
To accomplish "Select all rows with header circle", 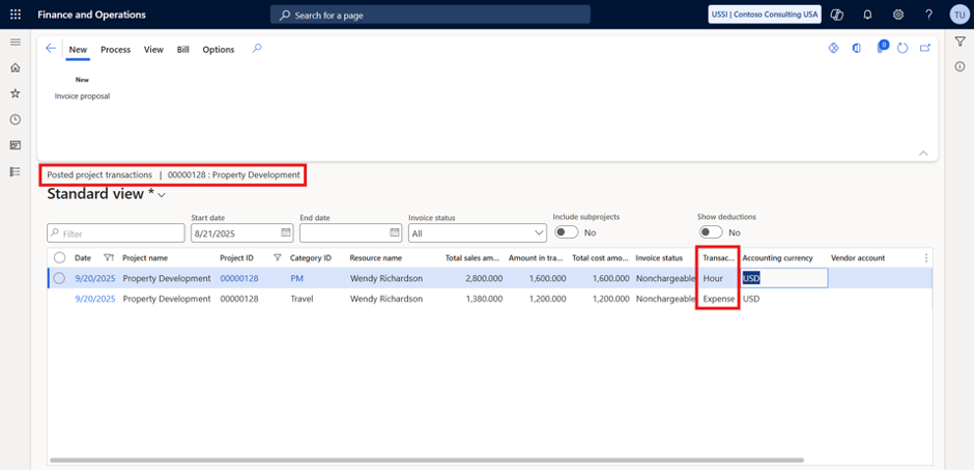I will [60, 258].
